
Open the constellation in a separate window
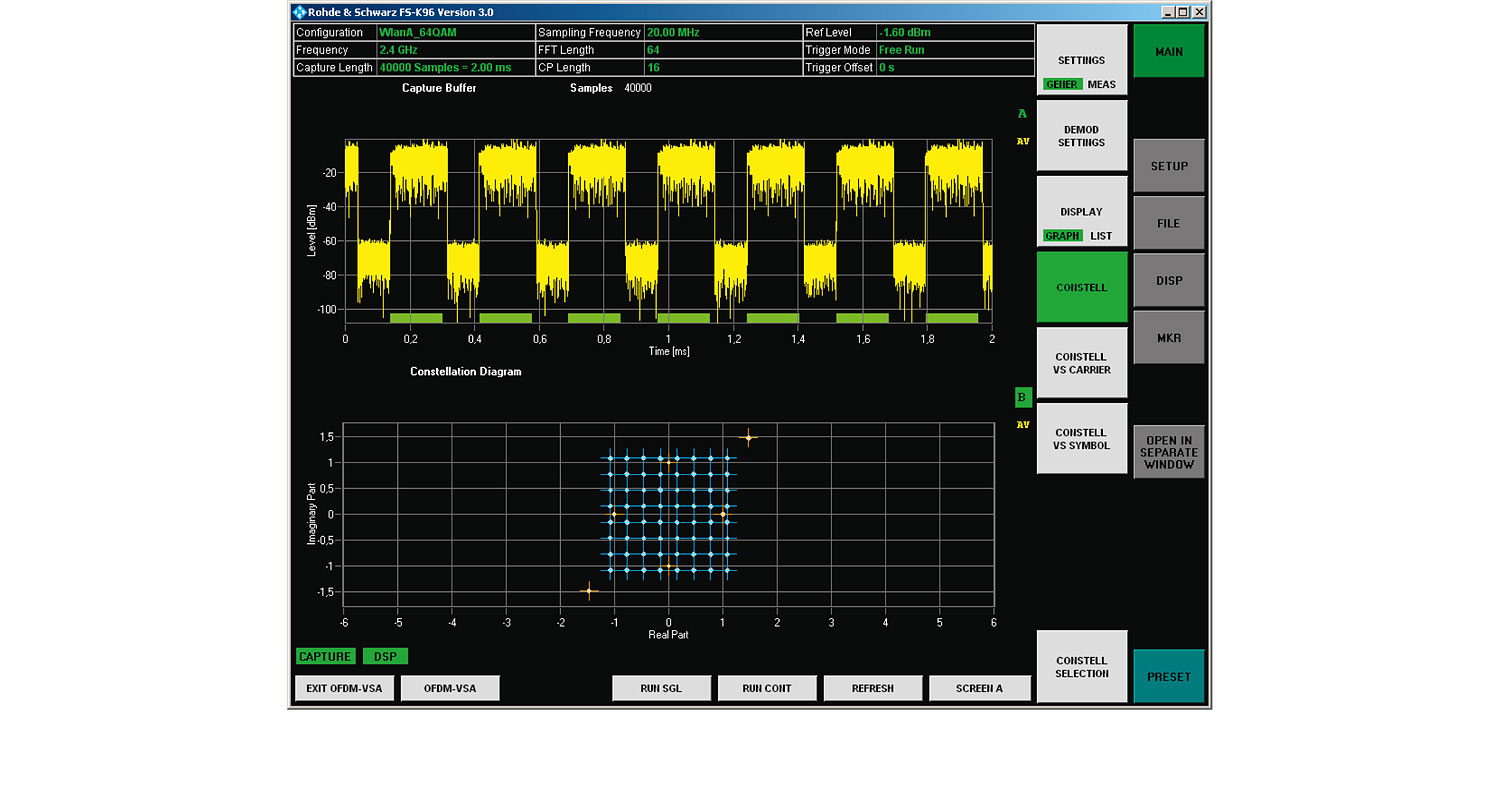pos(1169,451)
